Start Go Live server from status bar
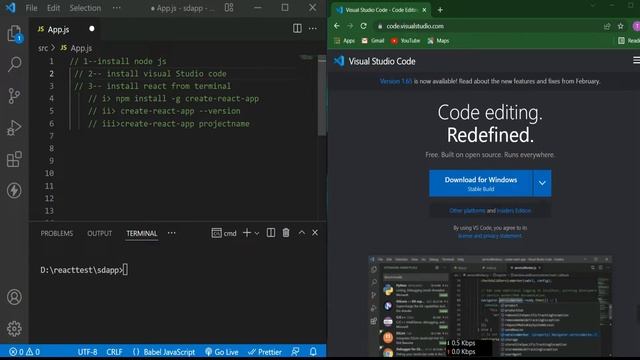 click(x=222, y=352)
